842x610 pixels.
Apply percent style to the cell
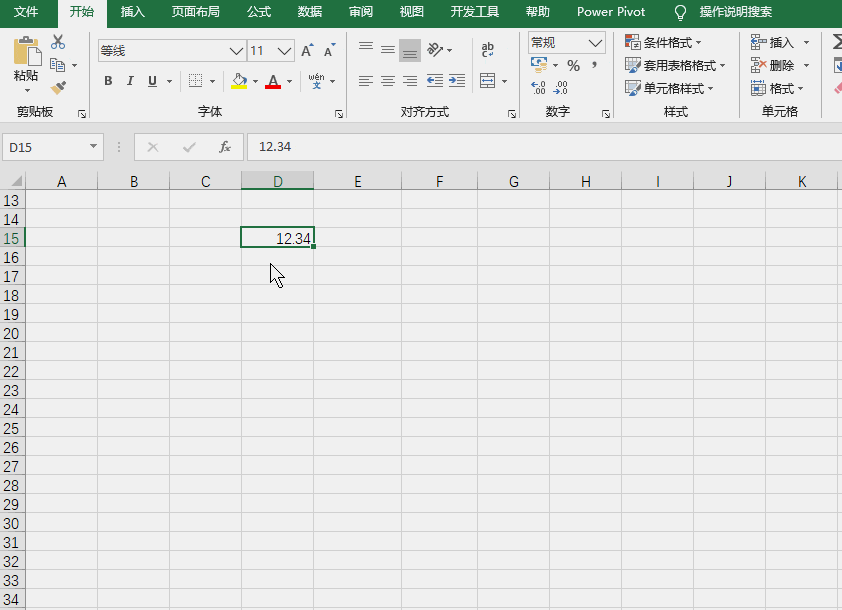[574, 66]
